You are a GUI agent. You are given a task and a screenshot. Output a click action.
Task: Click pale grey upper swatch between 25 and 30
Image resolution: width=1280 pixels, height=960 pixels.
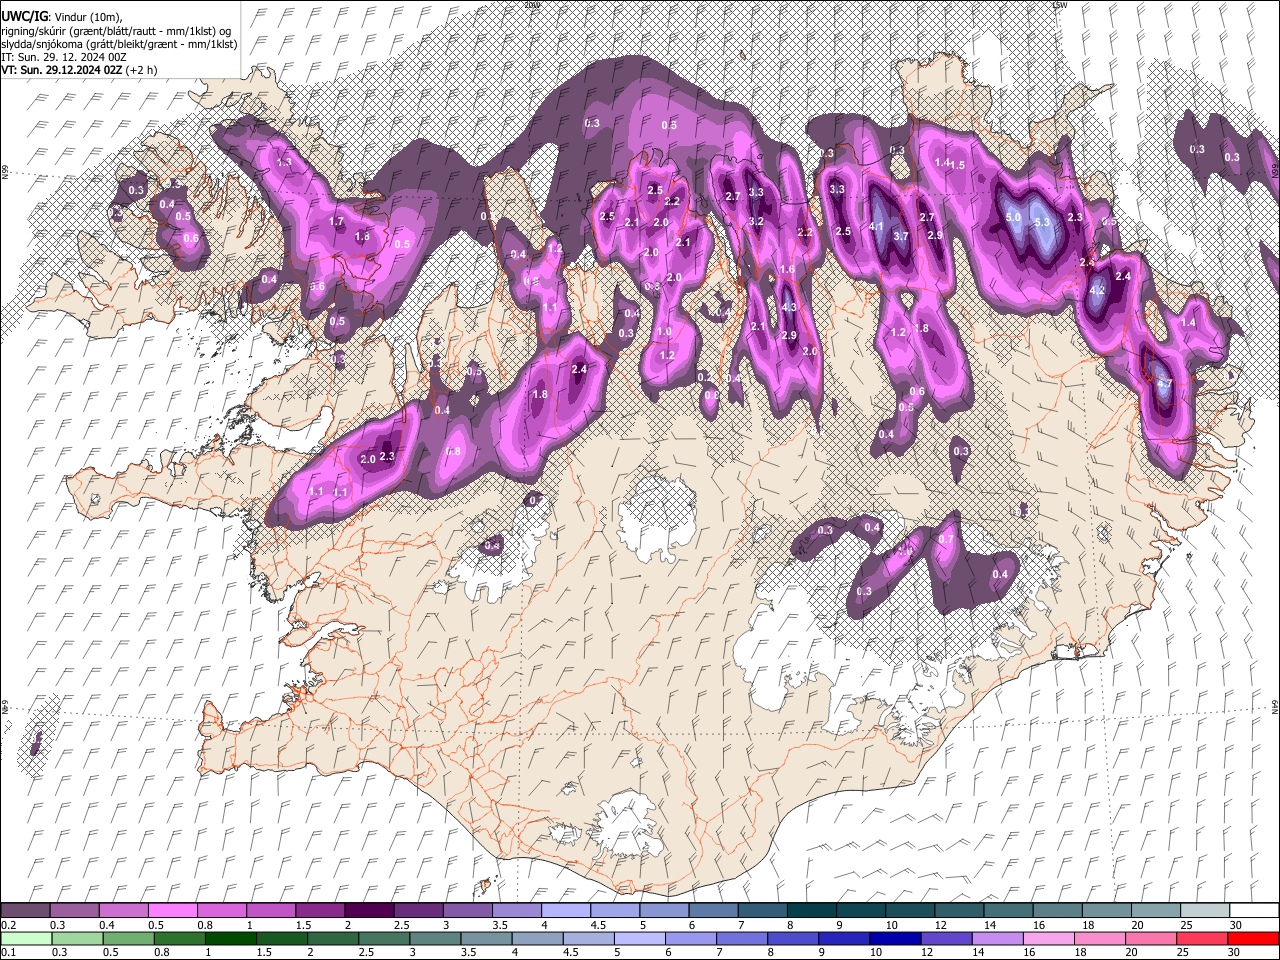point(1206,911)
